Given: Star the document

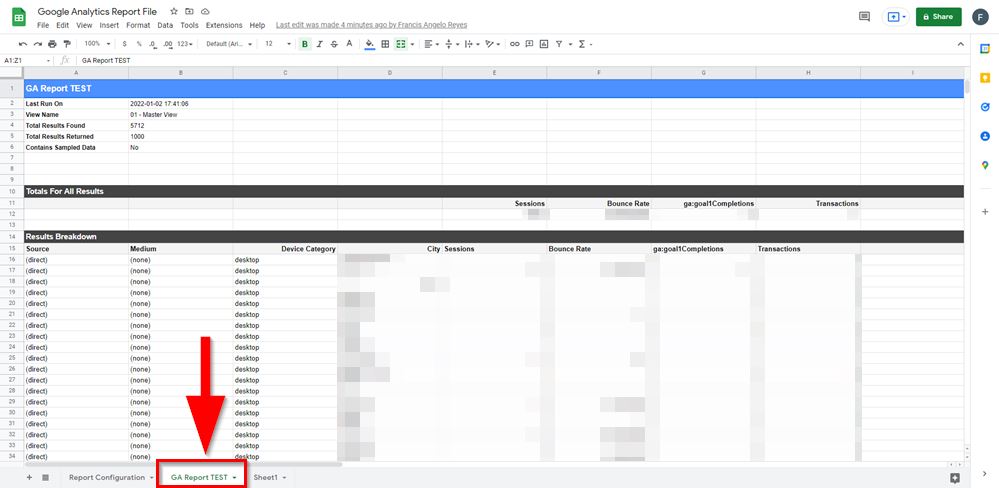Looking at the screenshot, I should pos(174,11).
